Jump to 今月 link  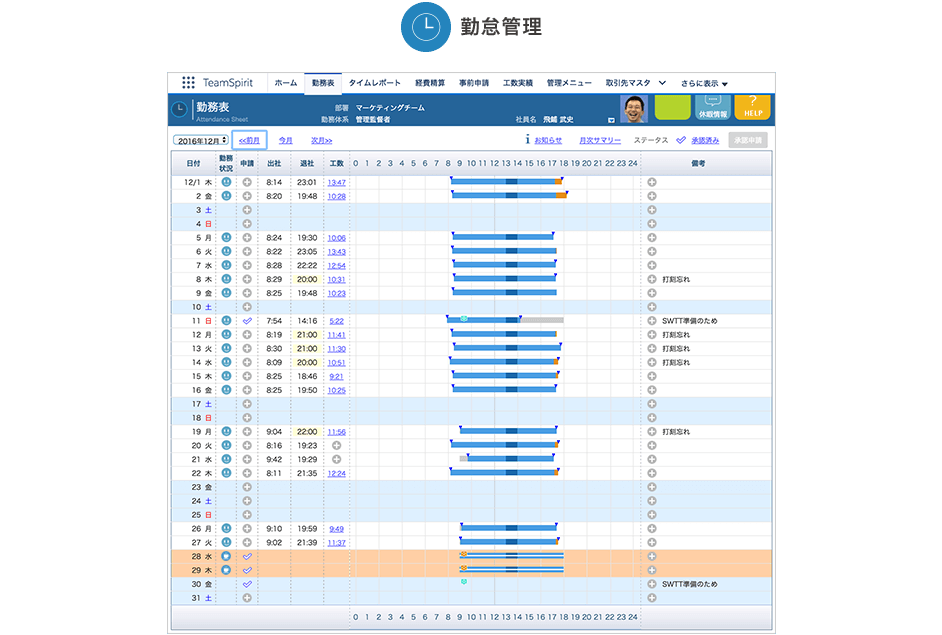pyautogui.click(x=285, y=140)
